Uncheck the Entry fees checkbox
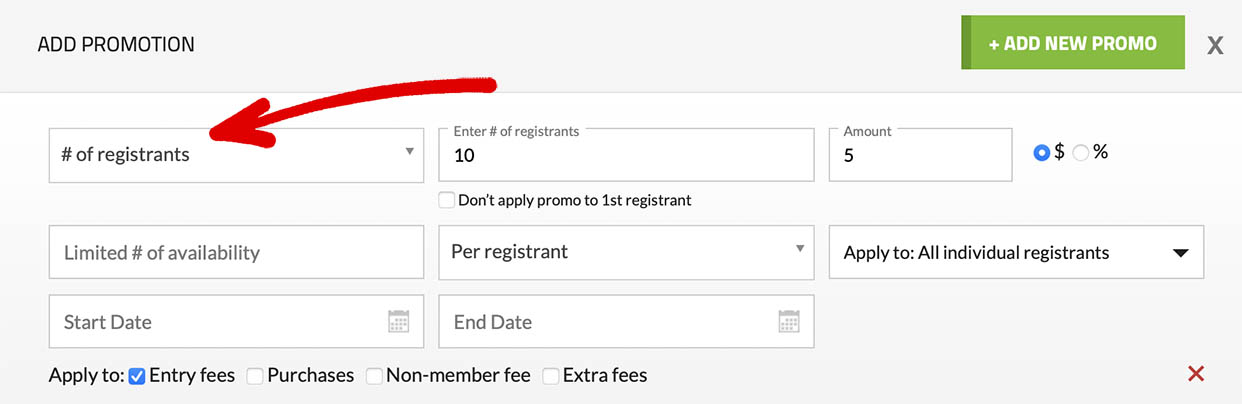 pos(138,376)
